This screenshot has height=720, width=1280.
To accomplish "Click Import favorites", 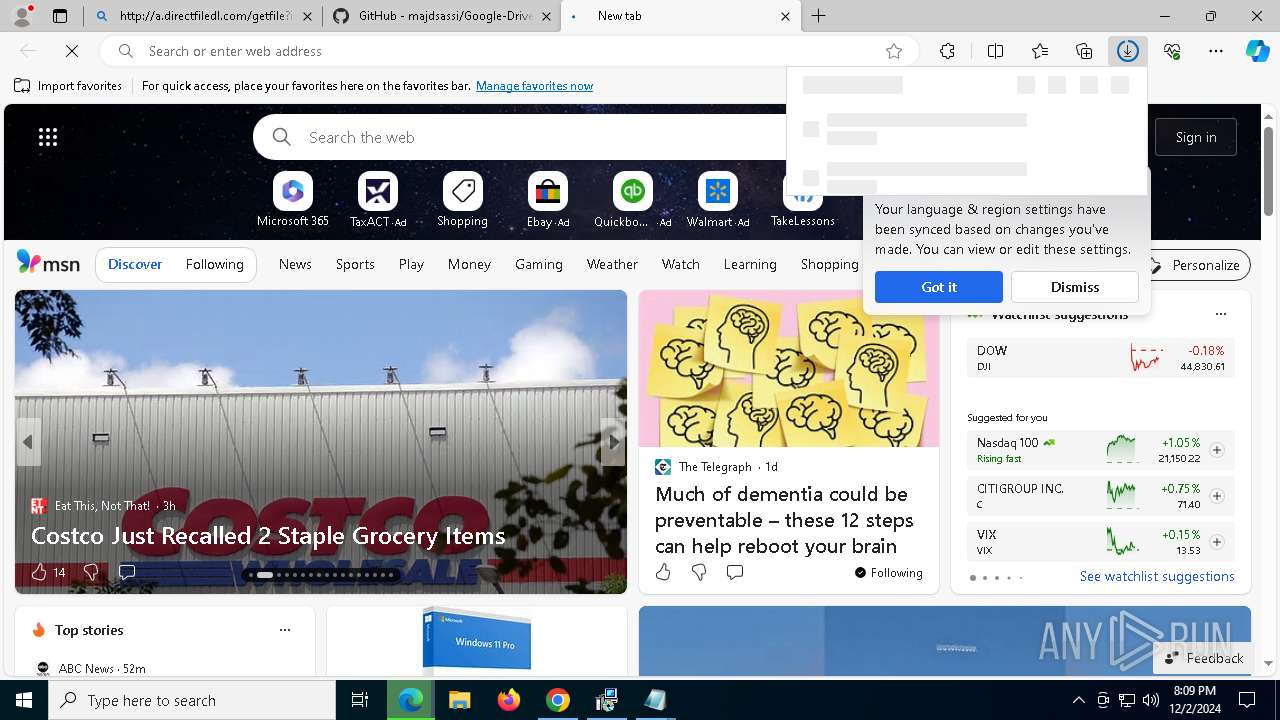I will [68, 86].
